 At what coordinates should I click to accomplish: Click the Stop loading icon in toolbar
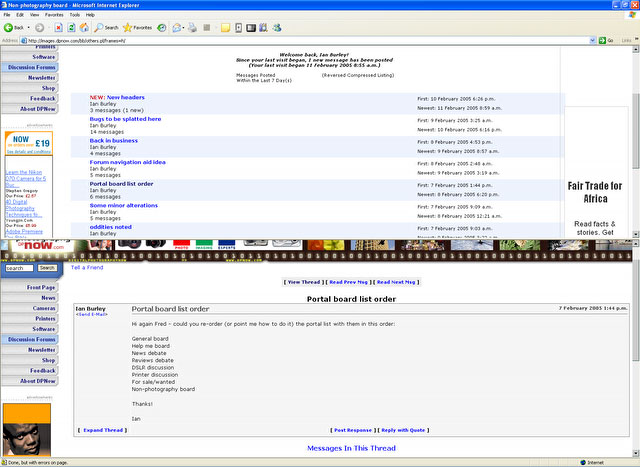coord(58,28)
